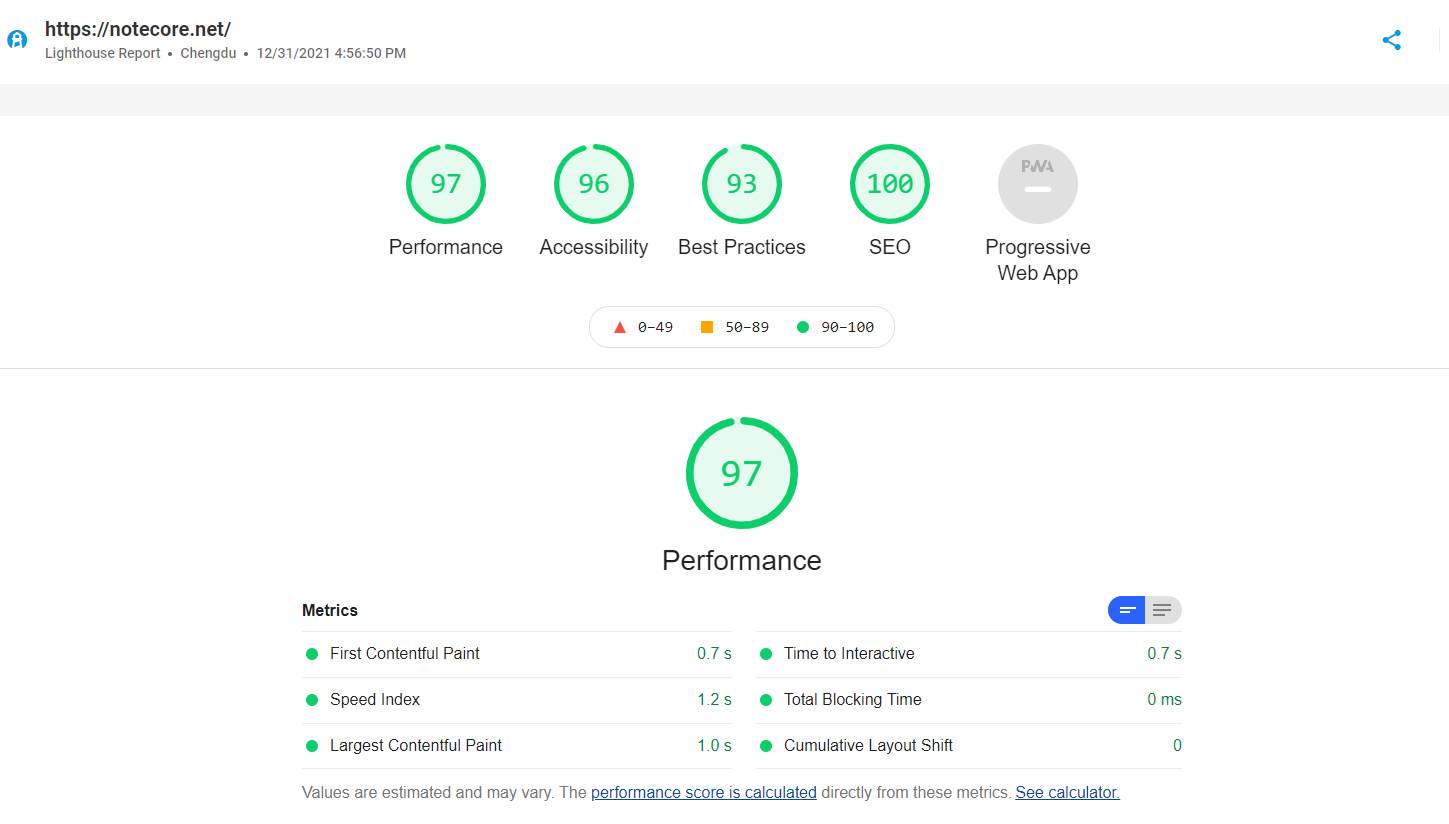Click the share icon at top right
Image resolution: width=1449 pixels, height=824 pixels.
click(1391, 40)
